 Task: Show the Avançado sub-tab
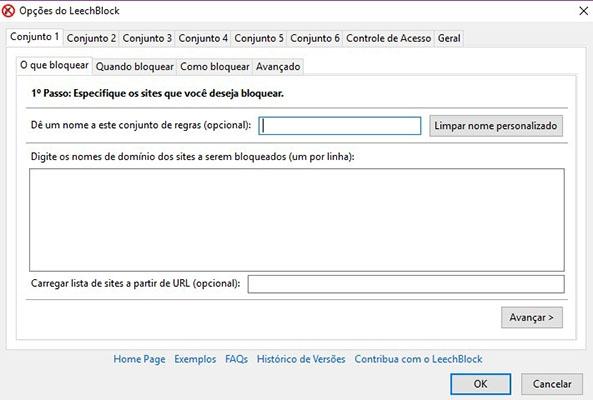(x=278, y=67)
